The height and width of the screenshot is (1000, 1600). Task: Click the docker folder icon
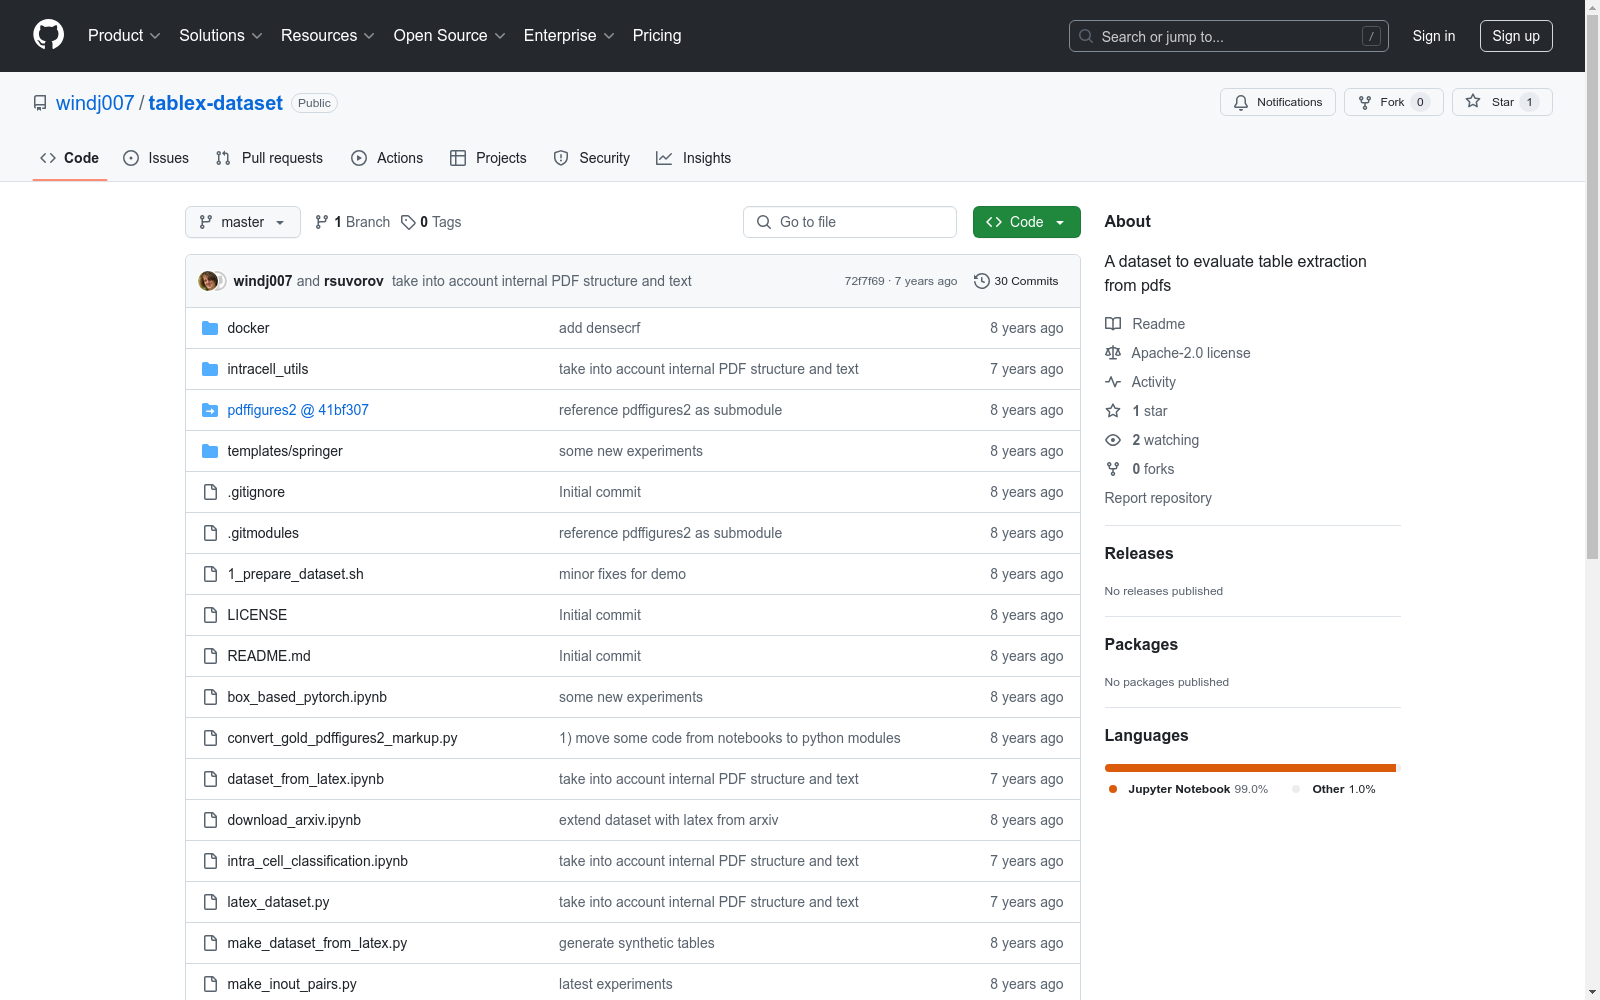[210, 328]
